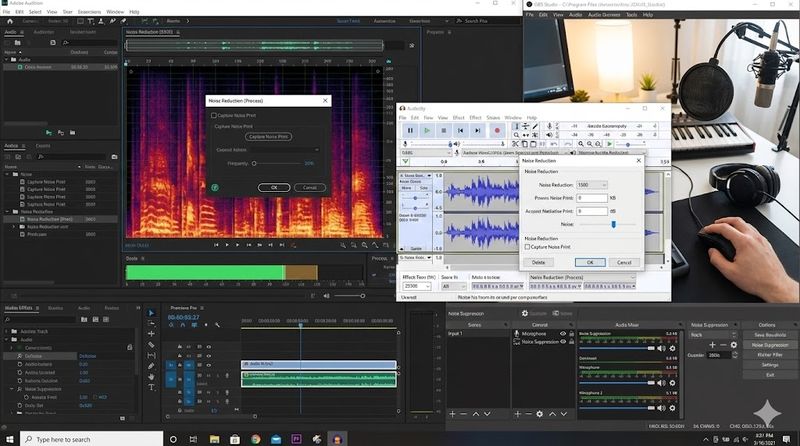This screenshot has width=800, height=446.
Task: Hide the Microphone source with its eye icon
Action: tap(565, 334)
